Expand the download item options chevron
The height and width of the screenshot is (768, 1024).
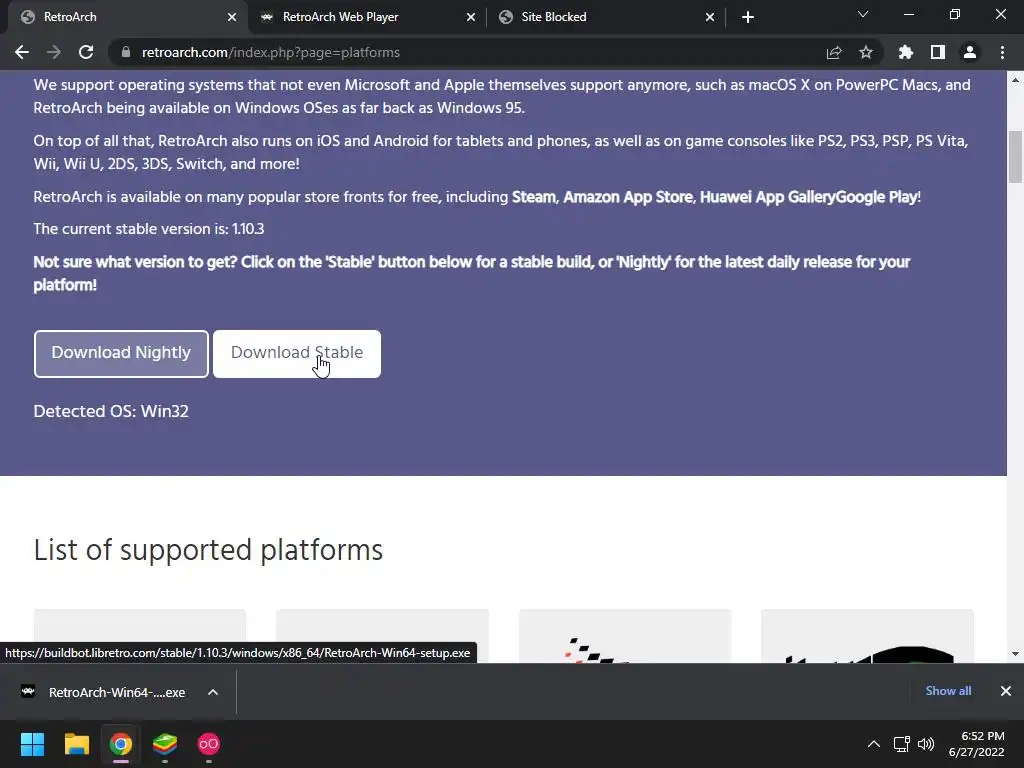tap(213, 692)
